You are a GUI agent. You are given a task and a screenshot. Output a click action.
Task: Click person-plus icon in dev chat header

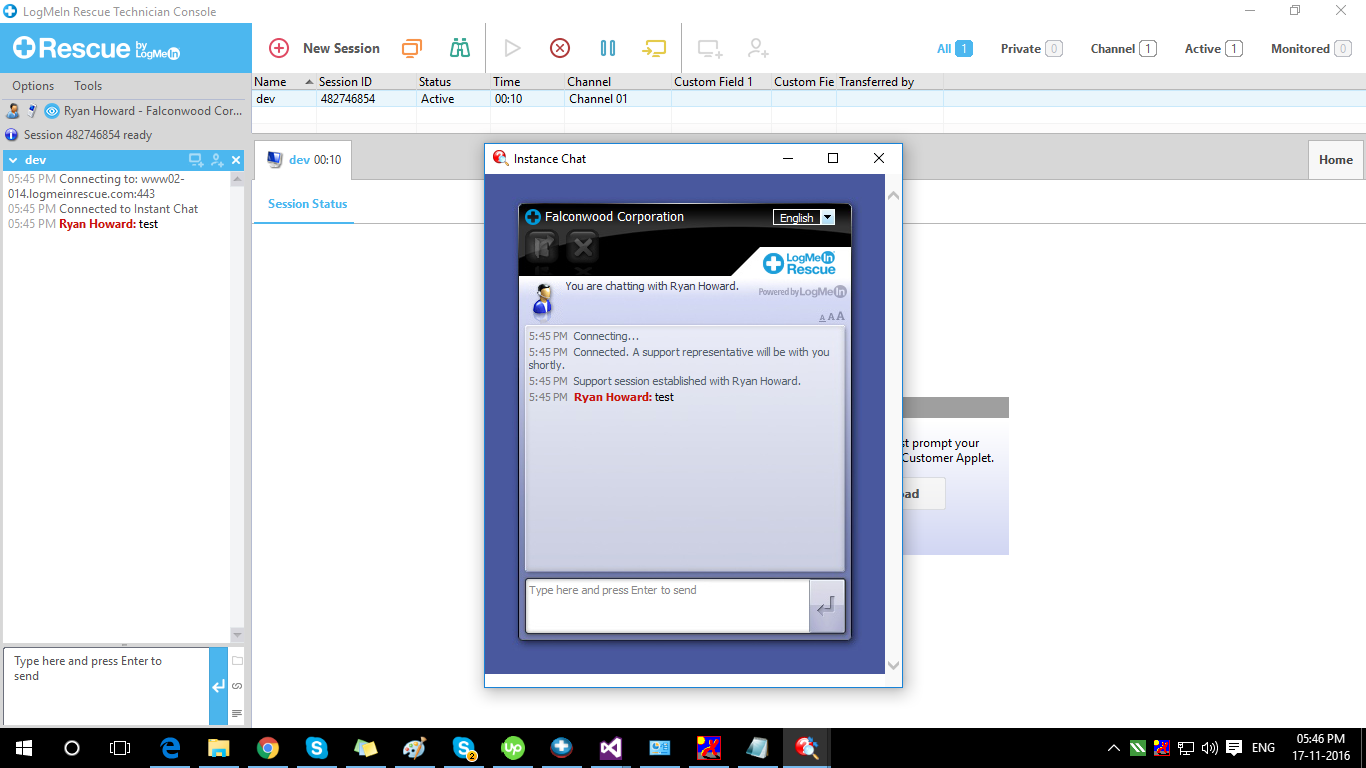point(217,160)
